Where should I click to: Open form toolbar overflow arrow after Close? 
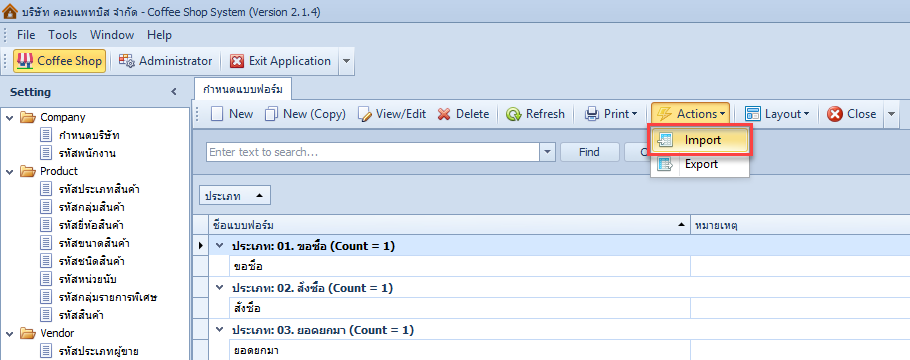coord(891,114)
